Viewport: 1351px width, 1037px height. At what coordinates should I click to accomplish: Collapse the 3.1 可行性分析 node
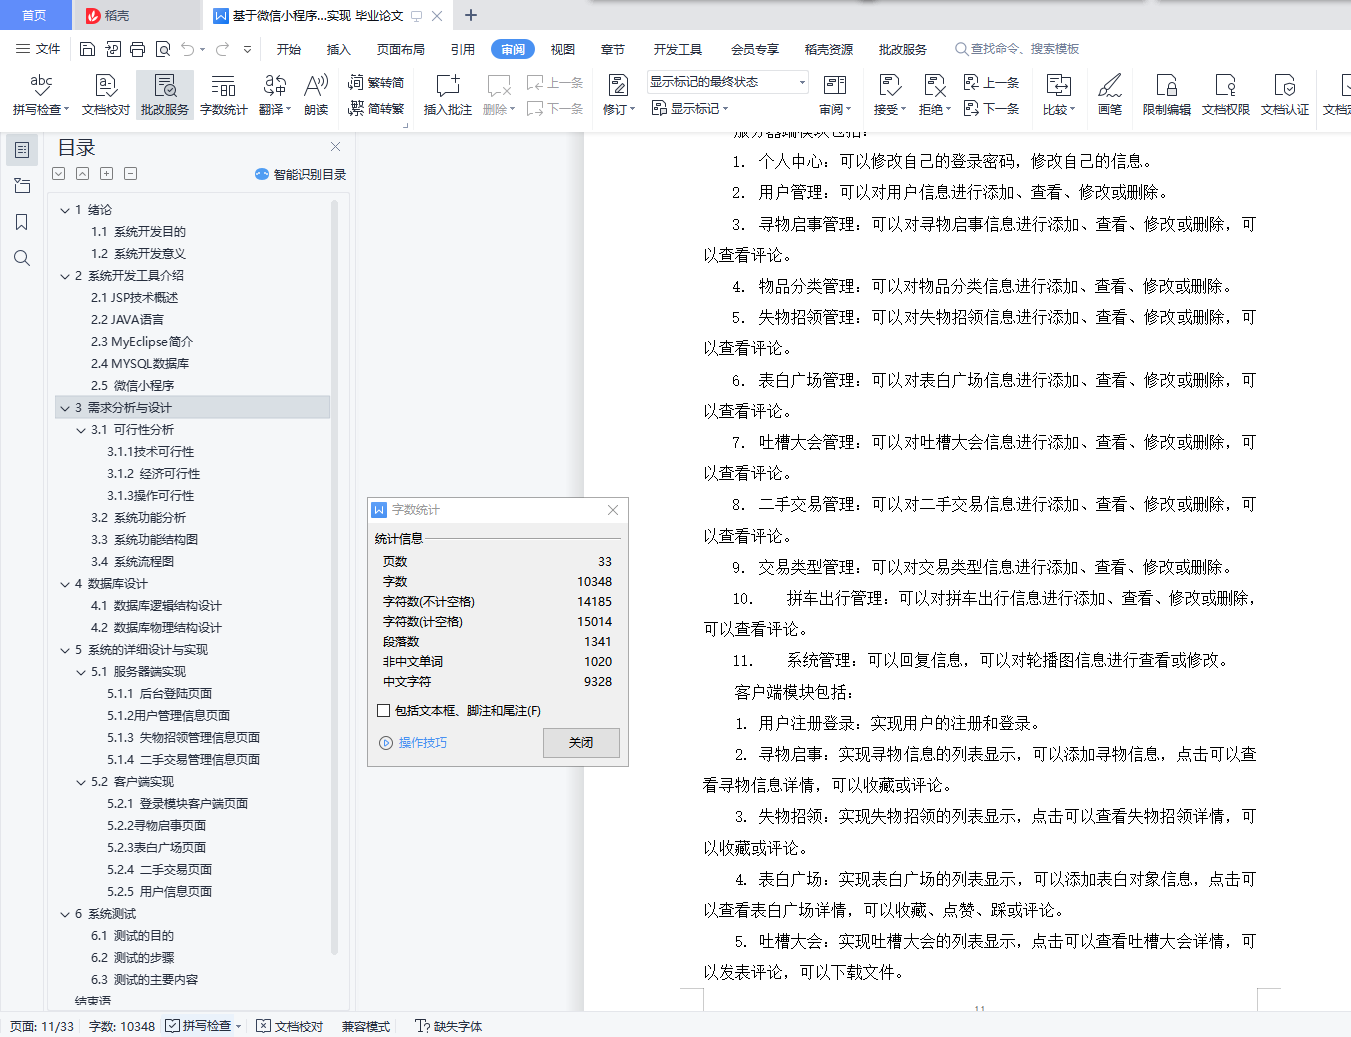81,430
